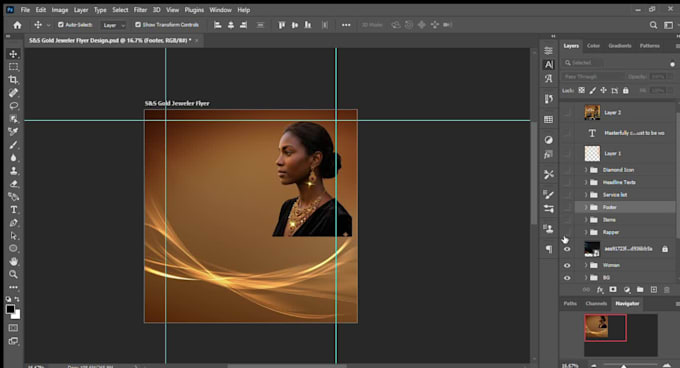Click the Navigator preview thumbnail
The height and width of the screenshot is (368, 680).
[605, 328]
